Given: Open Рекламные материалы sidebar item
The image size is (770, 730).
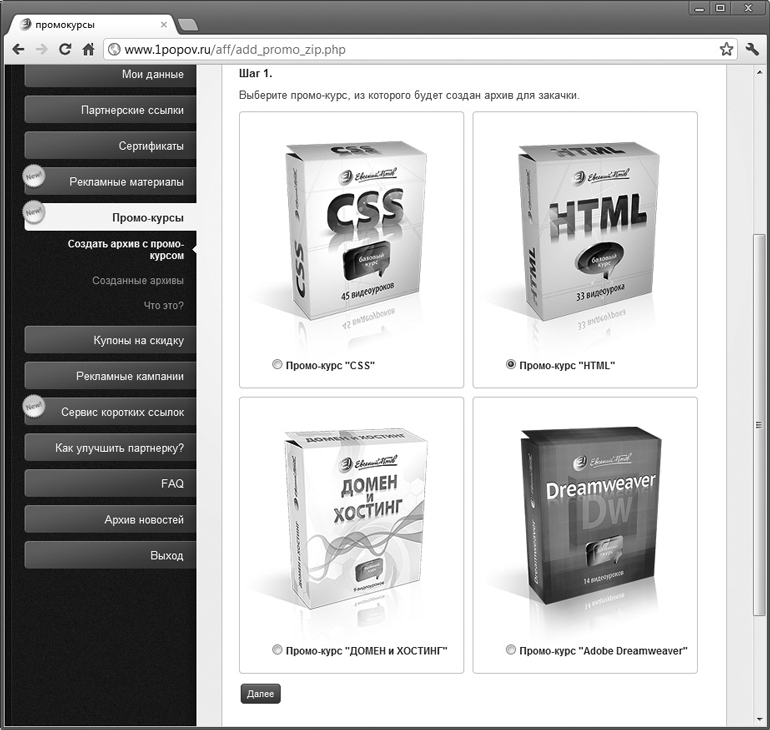Looking at the screenshot, I should [110, 182].
